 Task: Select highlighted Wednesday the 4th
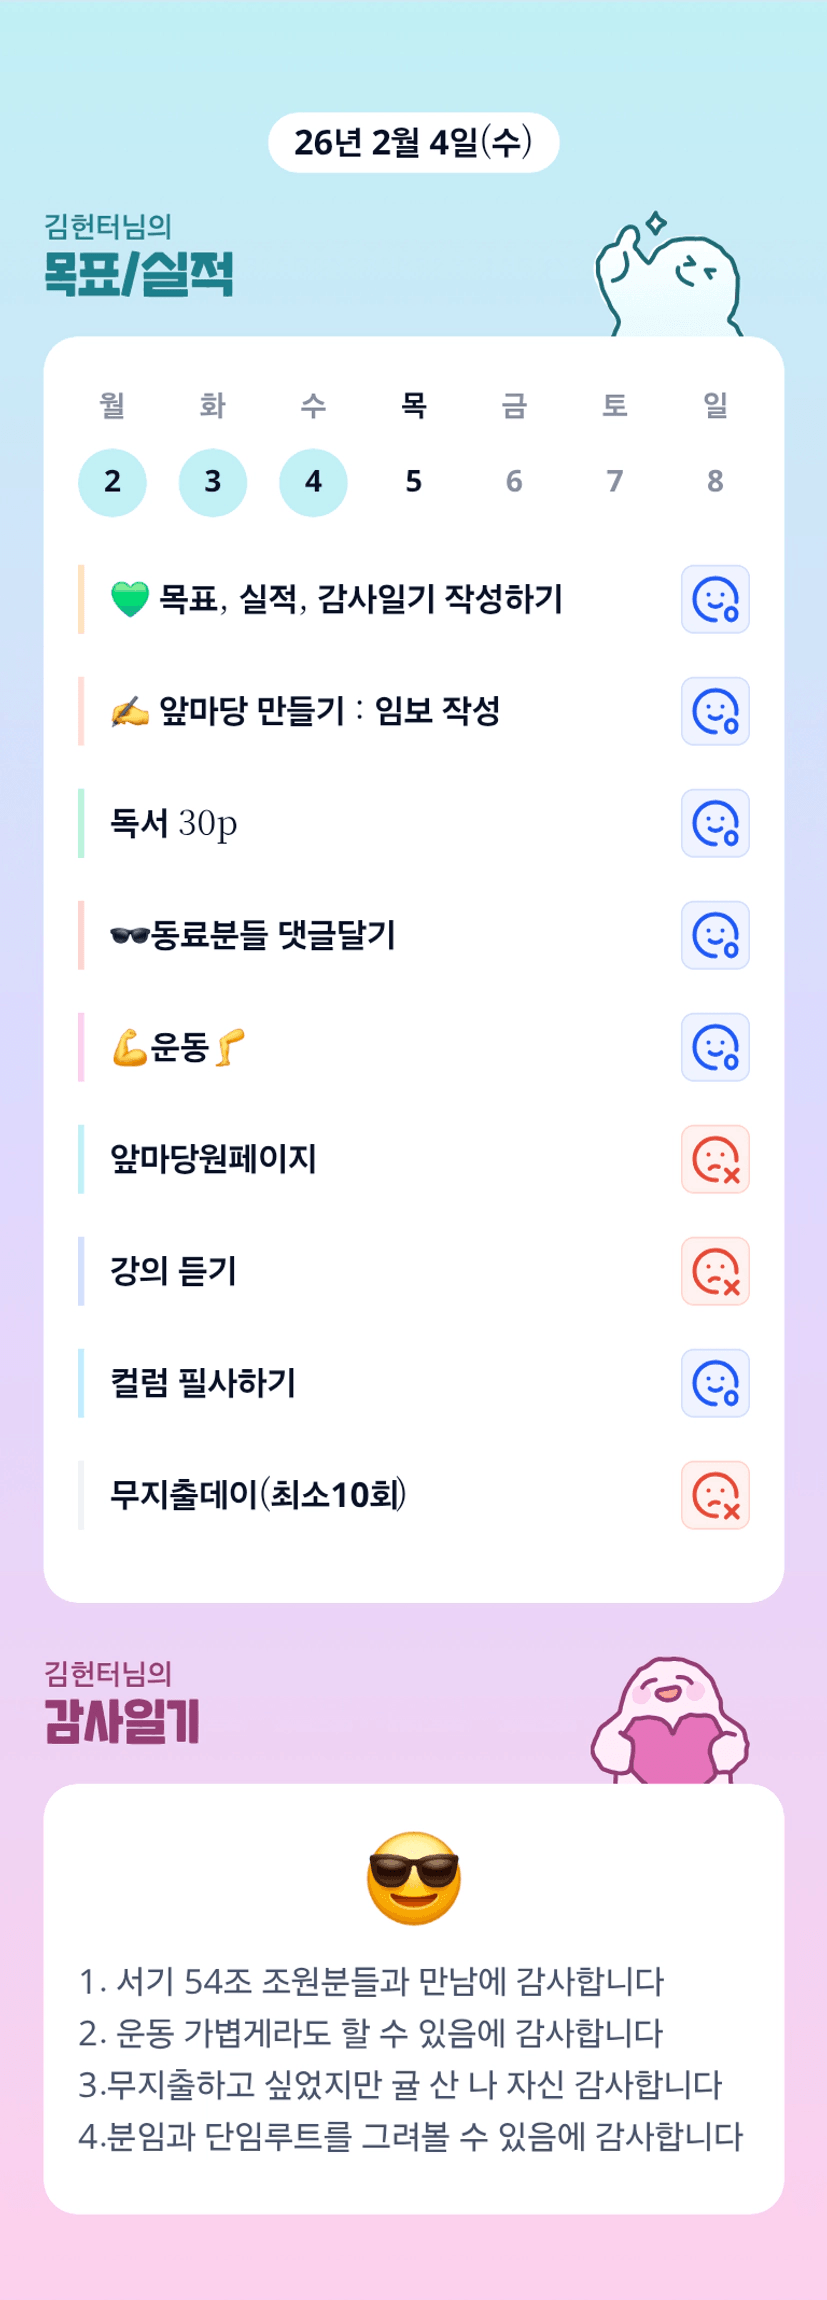coord(313,482)
